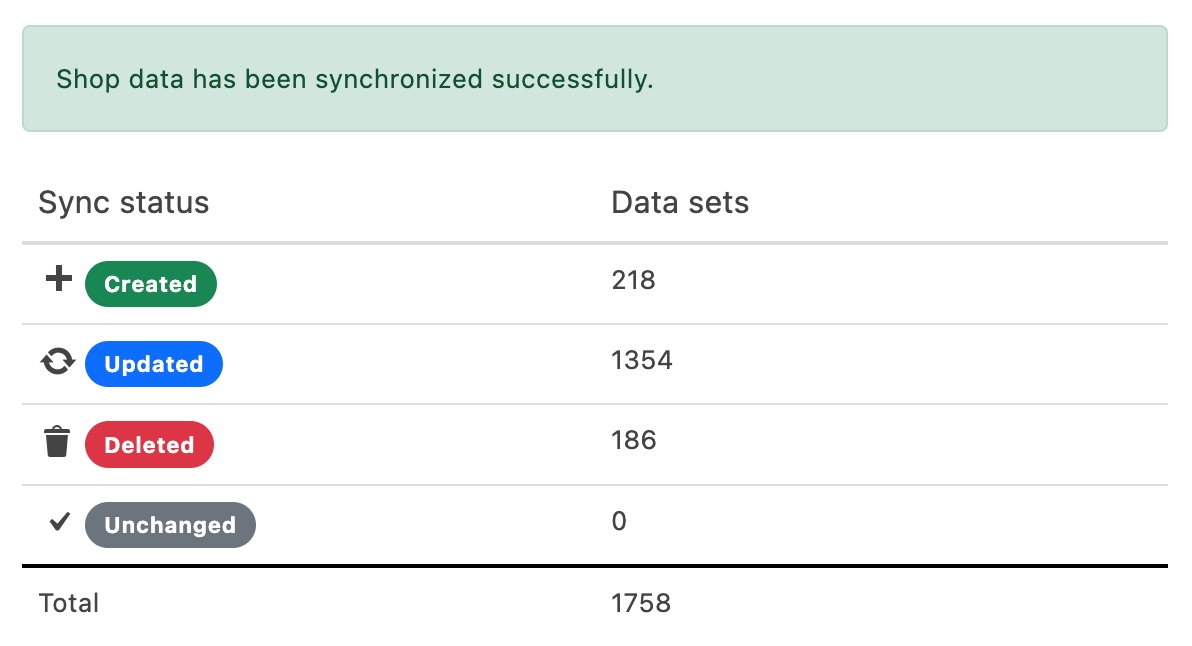Expand the Deleted status row

[400, 443]
